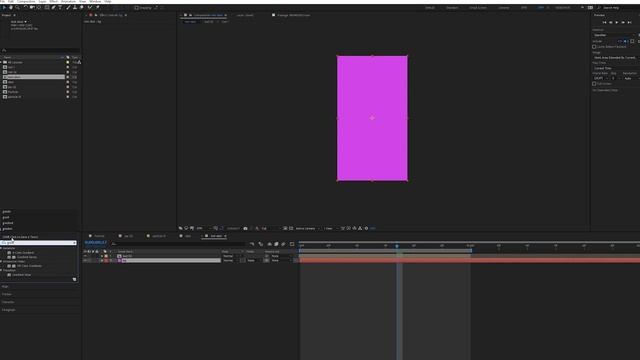Viewport: 640px width, 360px height.
Task: Click the red layer bar in timeline
Action: click(x=469, y=260)
